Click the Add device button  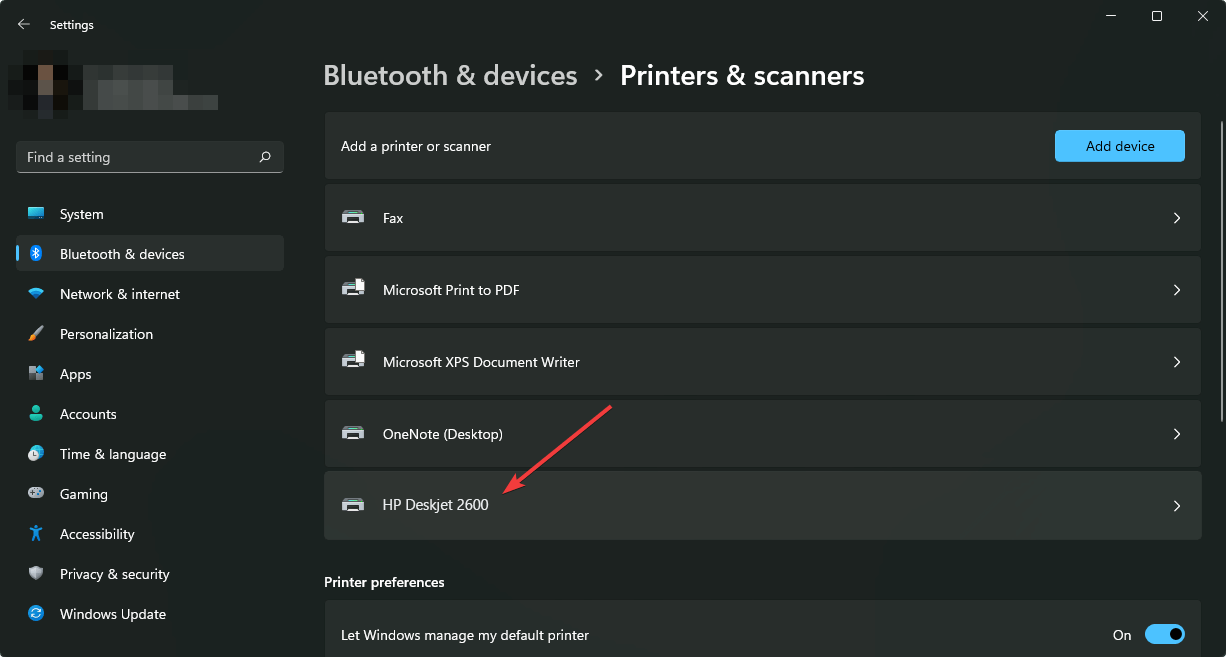pos(1119,145)
